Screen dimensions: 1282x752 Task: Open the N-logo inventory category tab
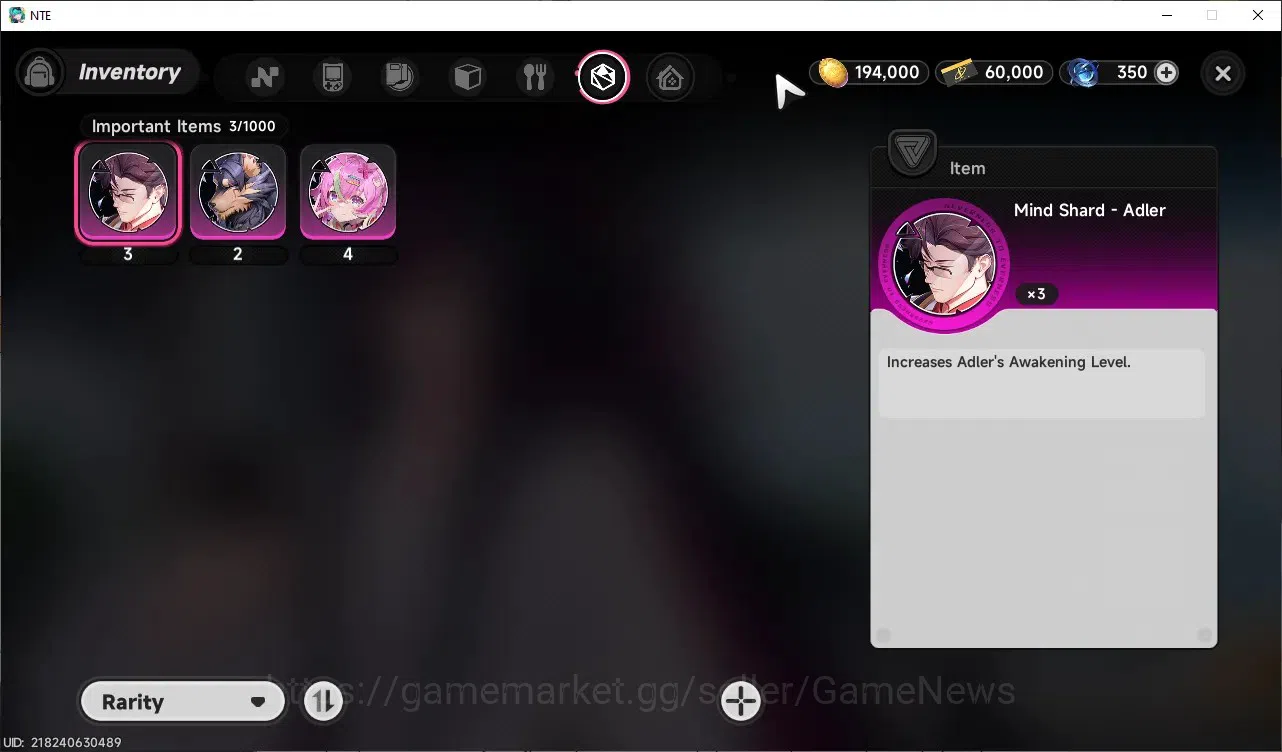[265, 77]
